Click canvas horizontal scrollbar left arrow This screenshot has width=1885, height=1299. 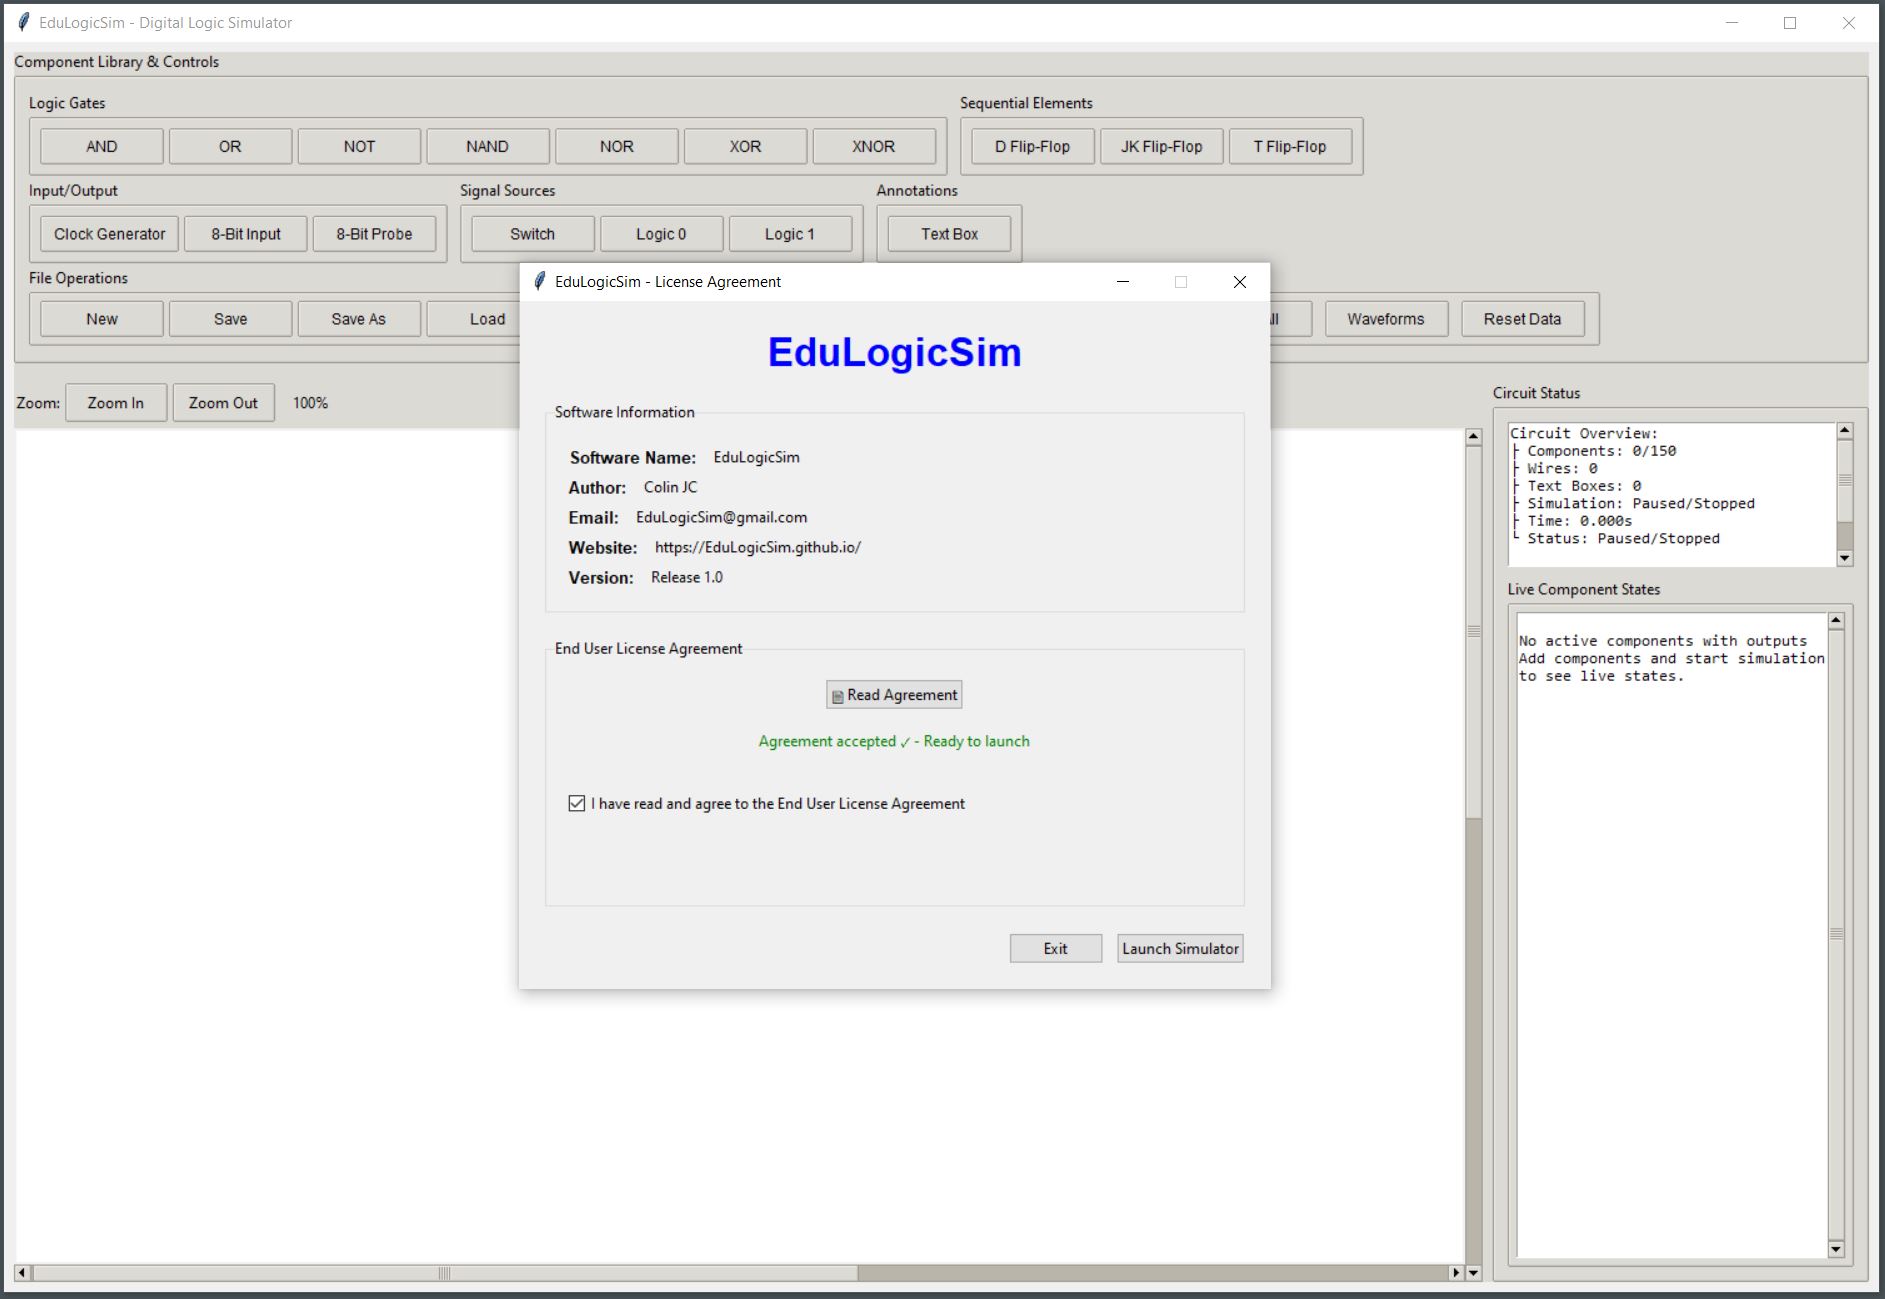23,1273
